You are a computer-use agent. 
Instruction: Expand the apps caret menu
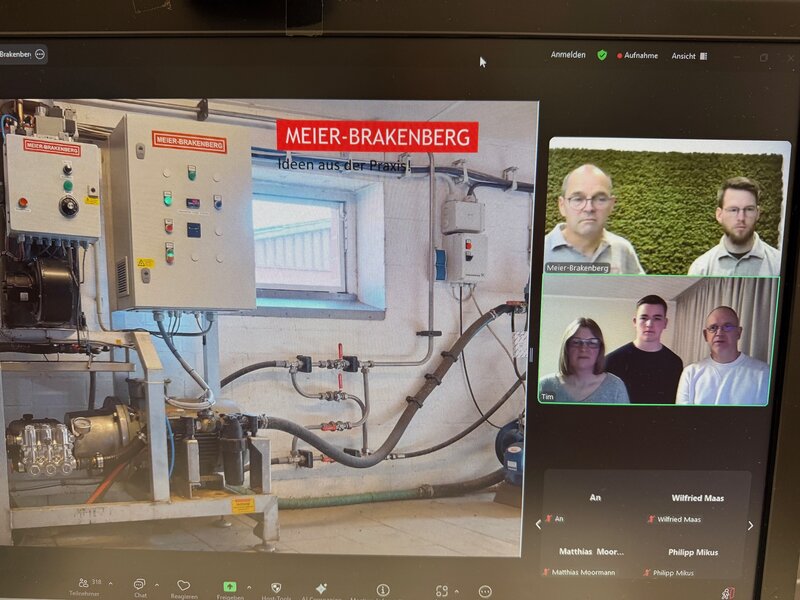(457, 591)
